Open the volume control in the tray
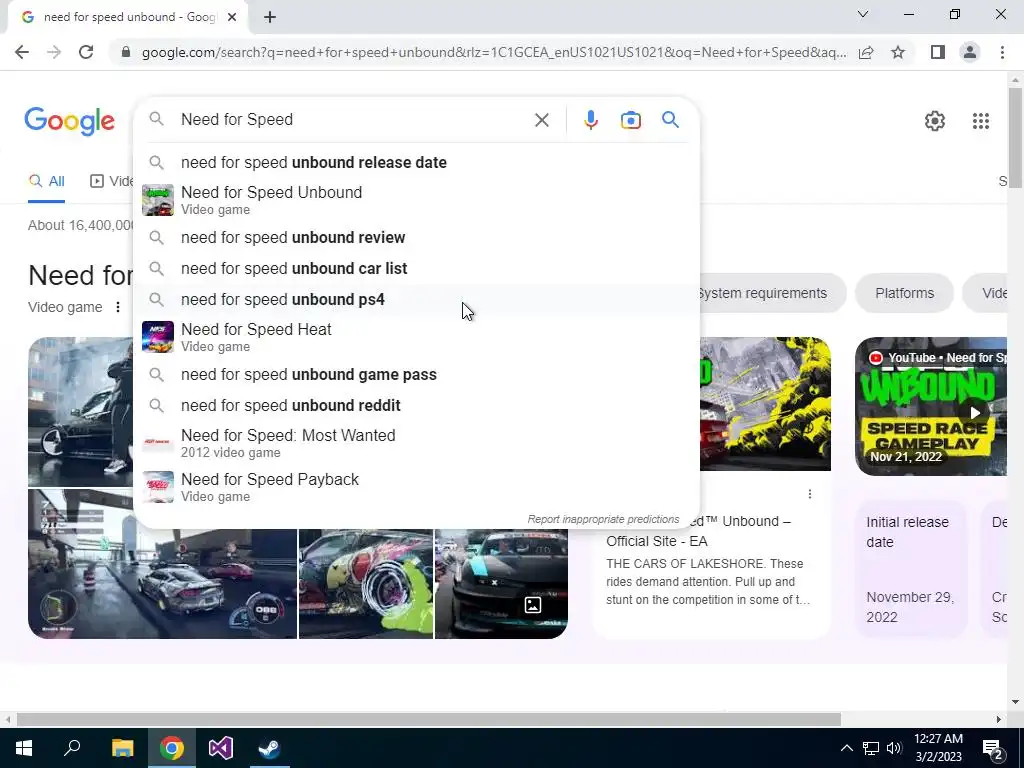 click(x=894, y=748)
